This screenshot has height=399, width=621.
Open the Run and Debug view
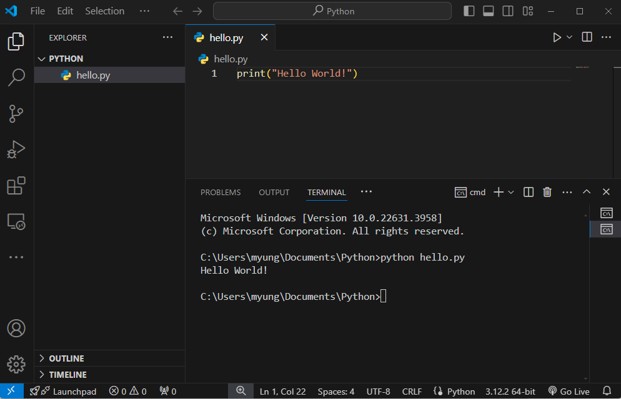(16, 149)
